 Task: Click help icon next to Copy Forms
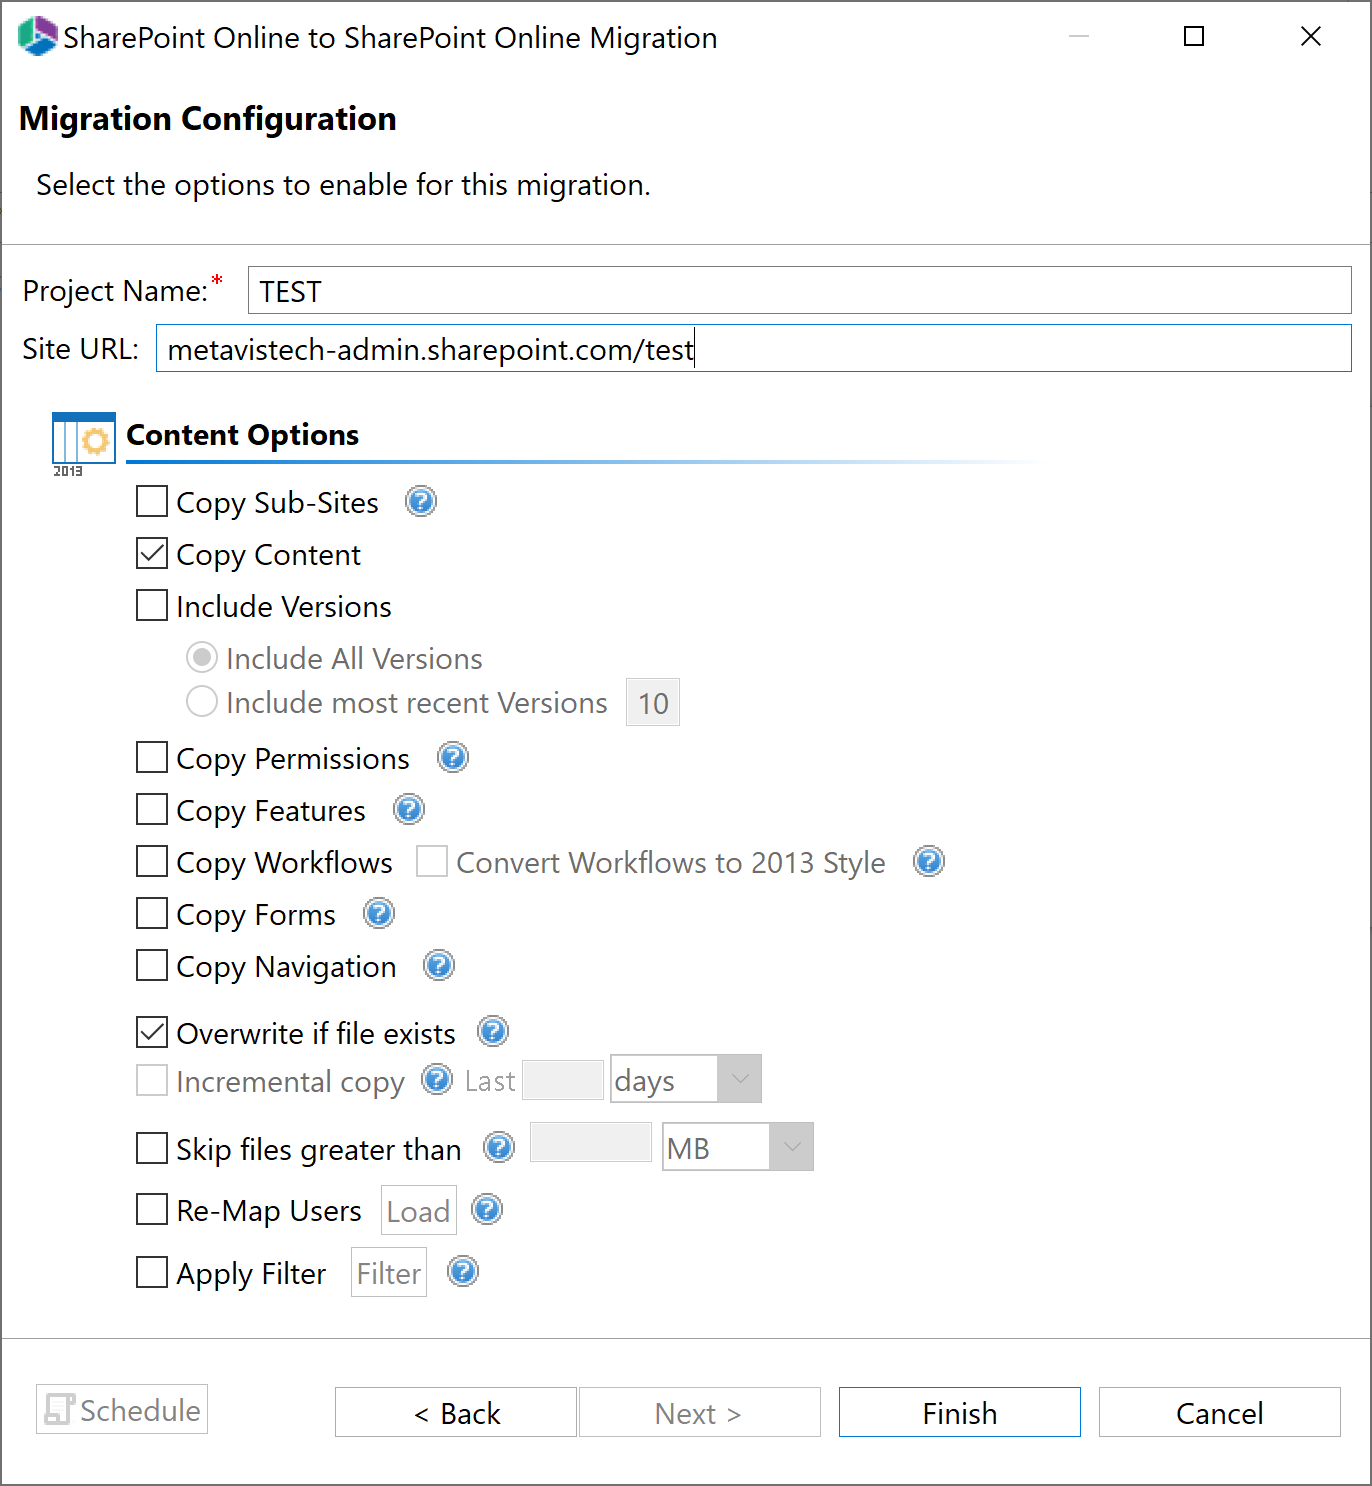(x=379, y=913)
